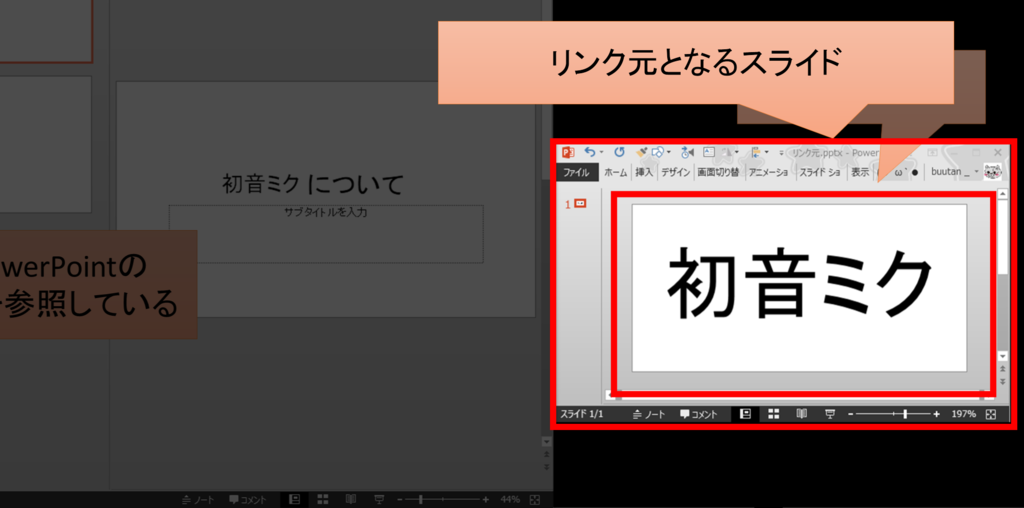The height and width of the screenshot is (508, 1024).
Task: Toggle ノート pane in the small window
Action: point(648,414)
